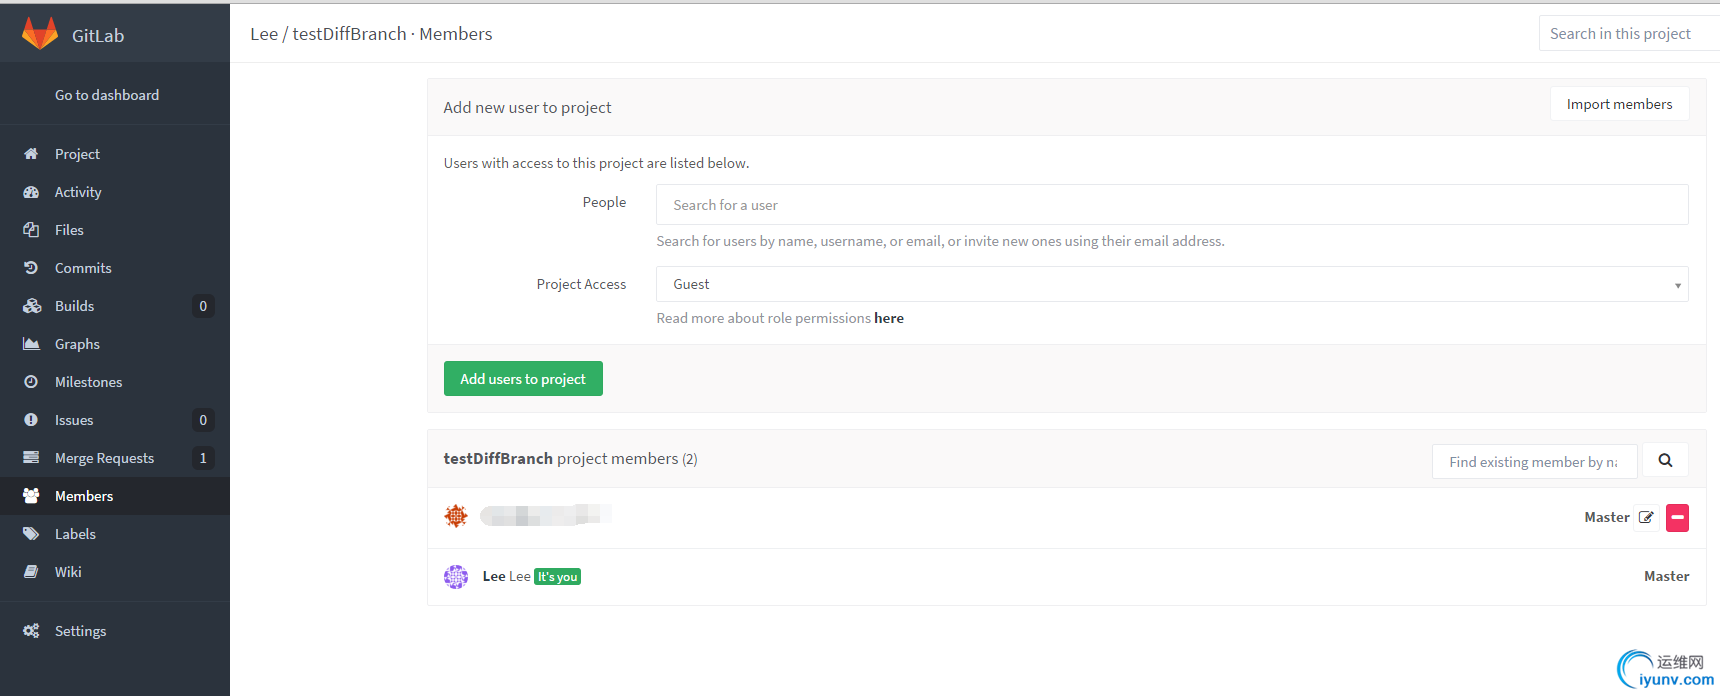Image resolution: width=1720 pixels, height=696 pixels.
Task: Click the Settings gears icon
Action: (x=31, y=631)
